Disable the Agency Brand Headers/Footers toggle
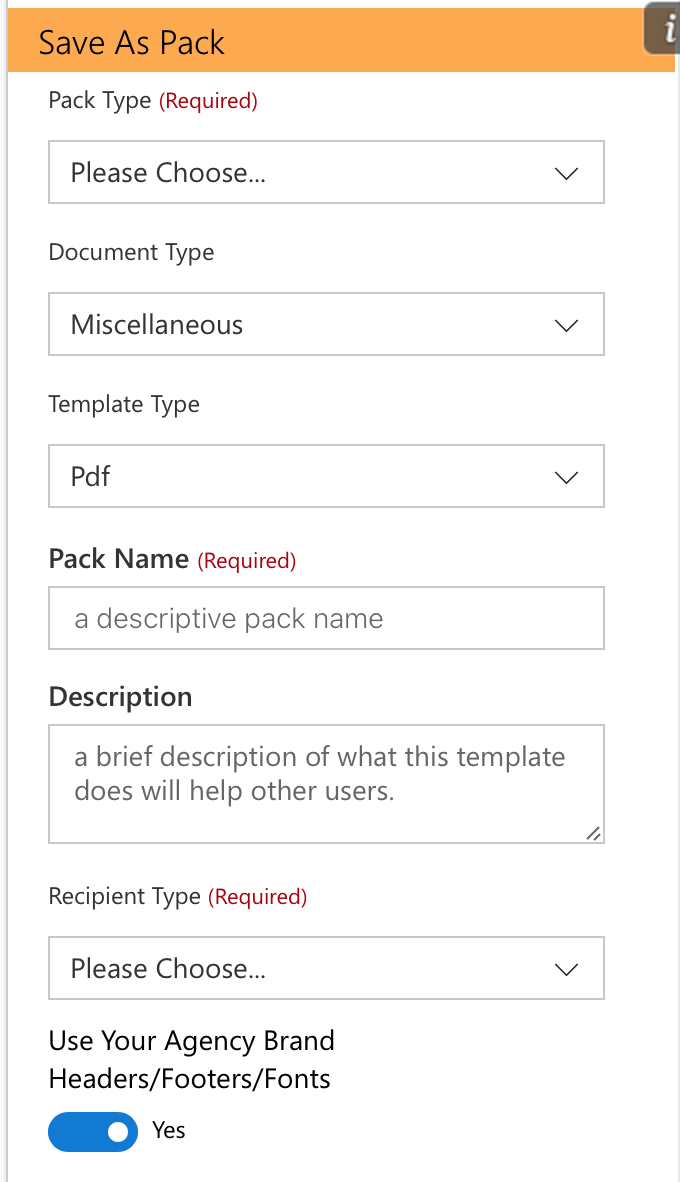 (93, 1131)
